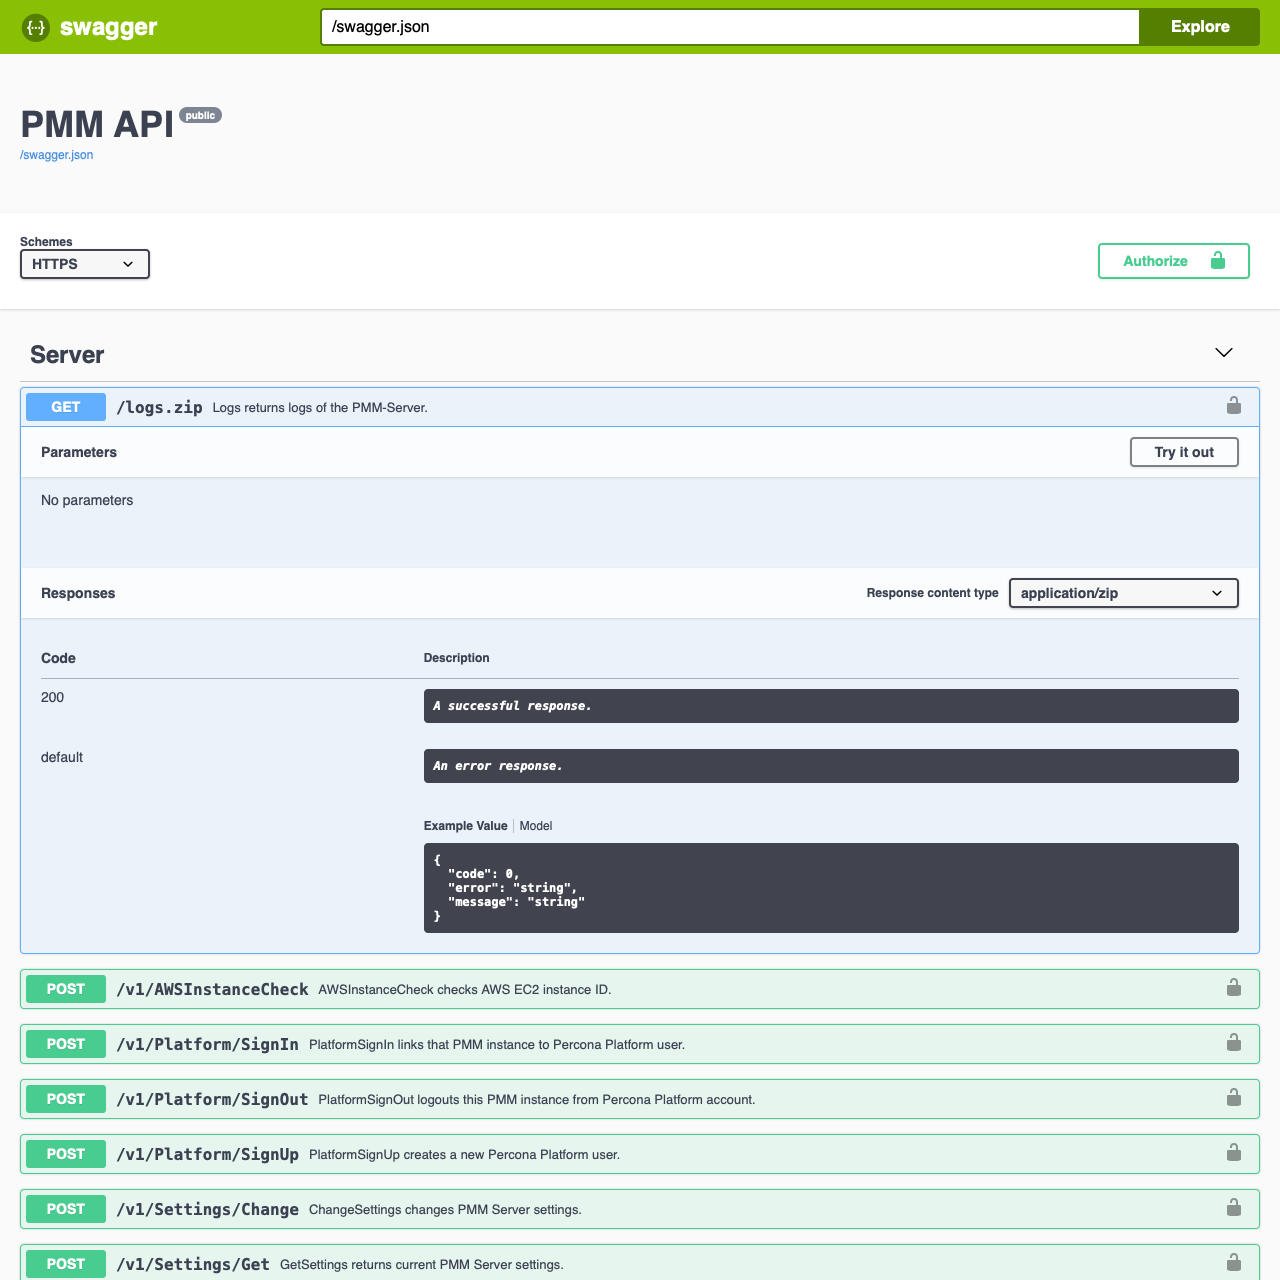The image size is (1280, 1280).
Task: Click lock icon on Settings/Get row
Action: click(1233, 1262)
